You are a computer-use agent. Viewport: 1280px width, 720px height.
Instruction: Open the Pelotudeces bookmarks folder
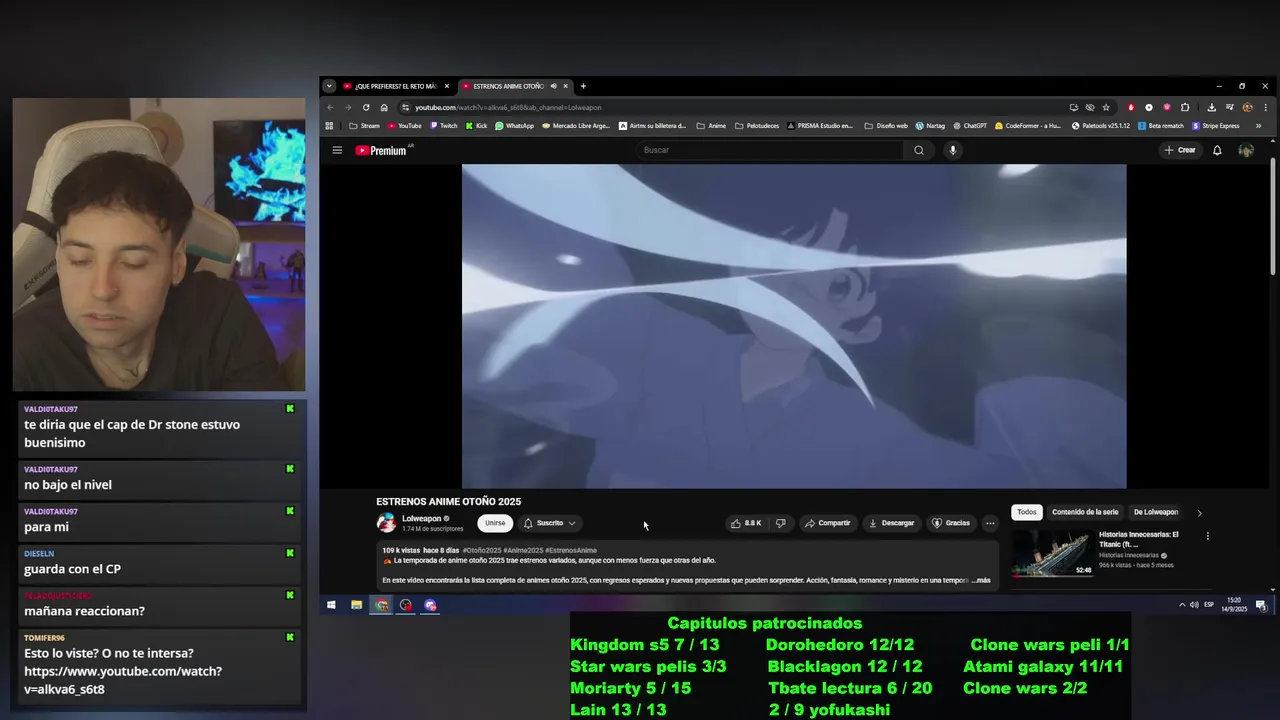(757, 126)
